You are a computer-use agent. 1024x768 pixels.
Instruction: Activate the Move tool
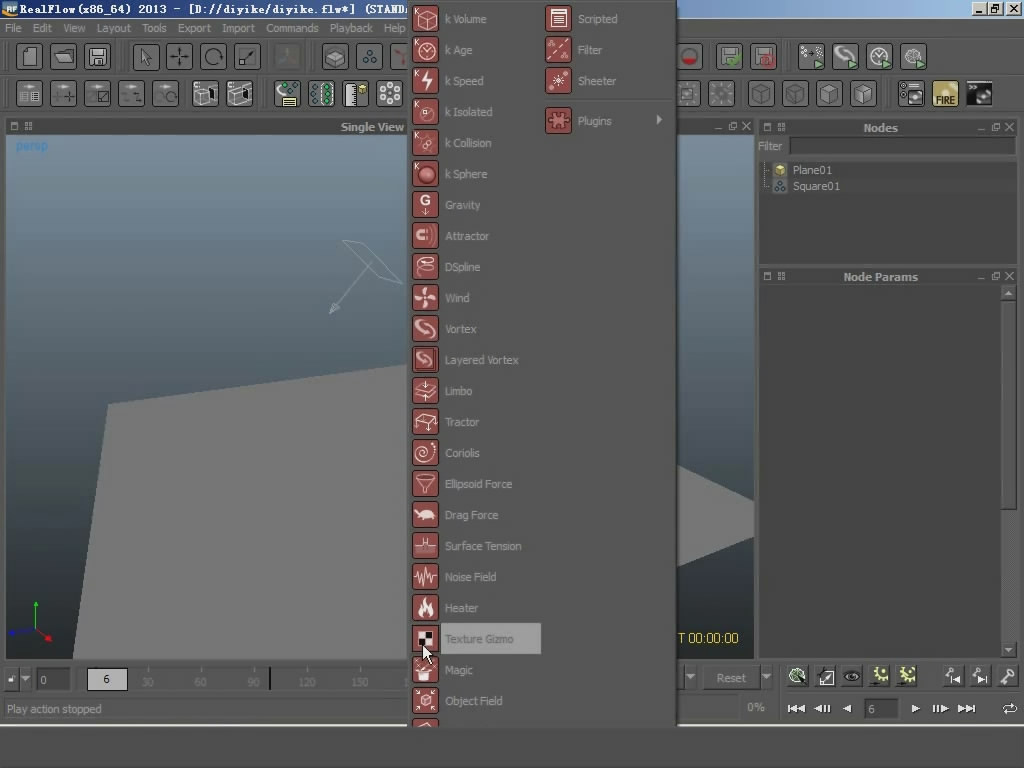click(179, 57)
